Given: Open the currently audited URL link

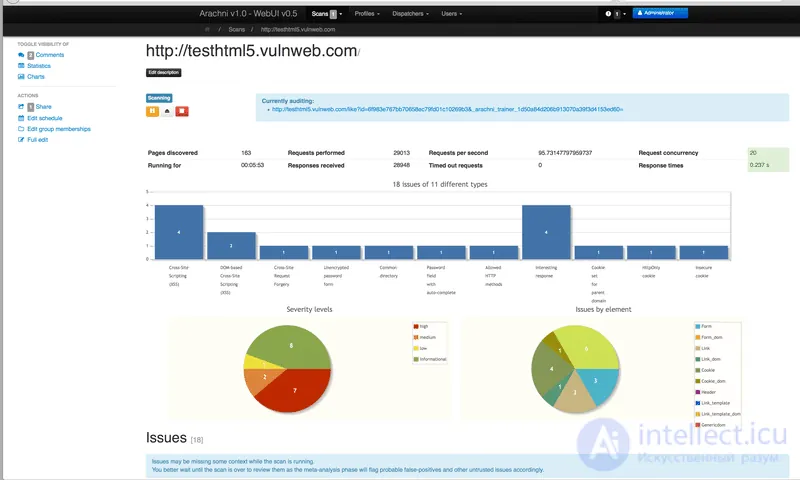Looking at the screenshot, I should [447, 109].
